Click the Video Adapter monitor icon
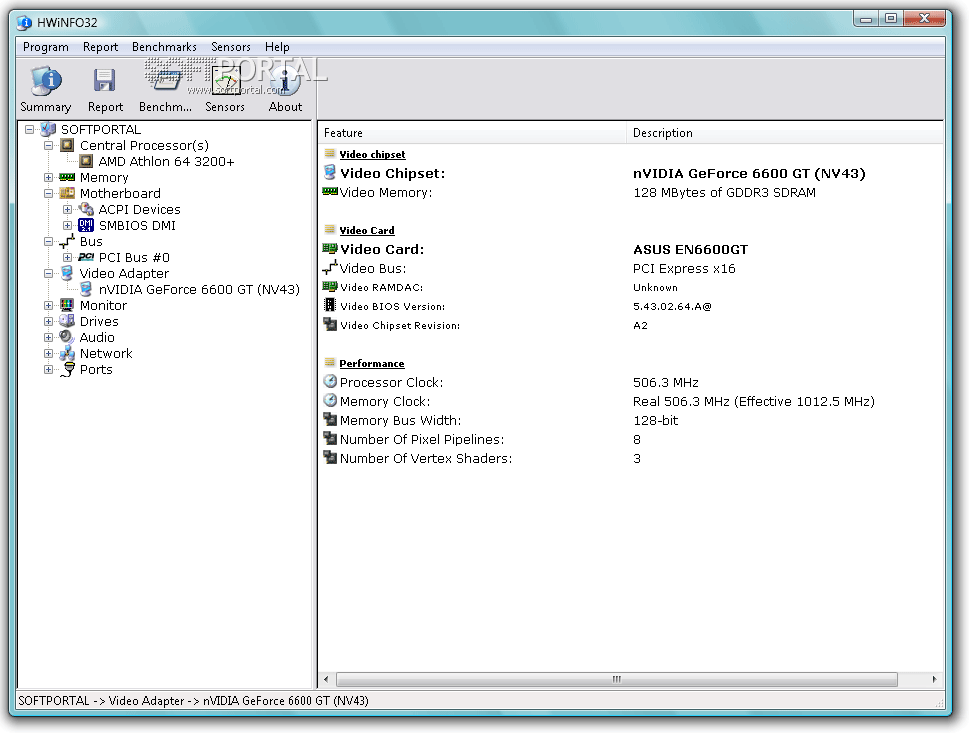This screenshot has height=733, width=969. [67, 273]
